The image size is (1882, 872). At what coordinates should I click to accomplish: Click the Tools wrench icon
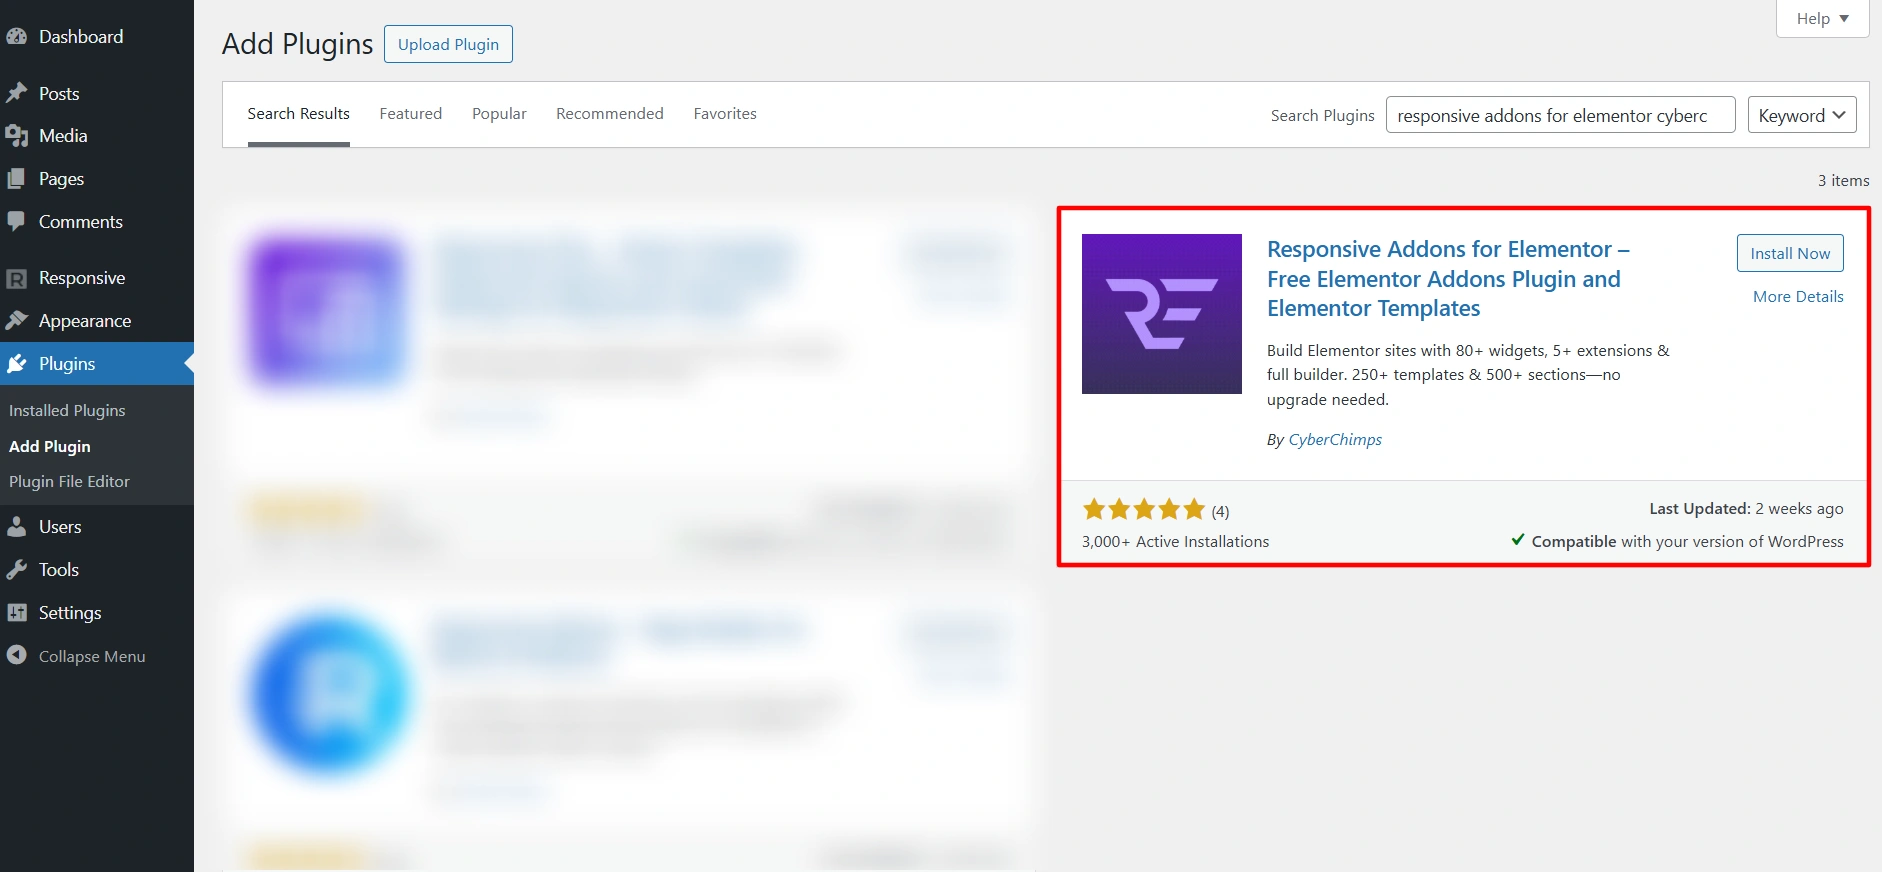tap(16, 570)
